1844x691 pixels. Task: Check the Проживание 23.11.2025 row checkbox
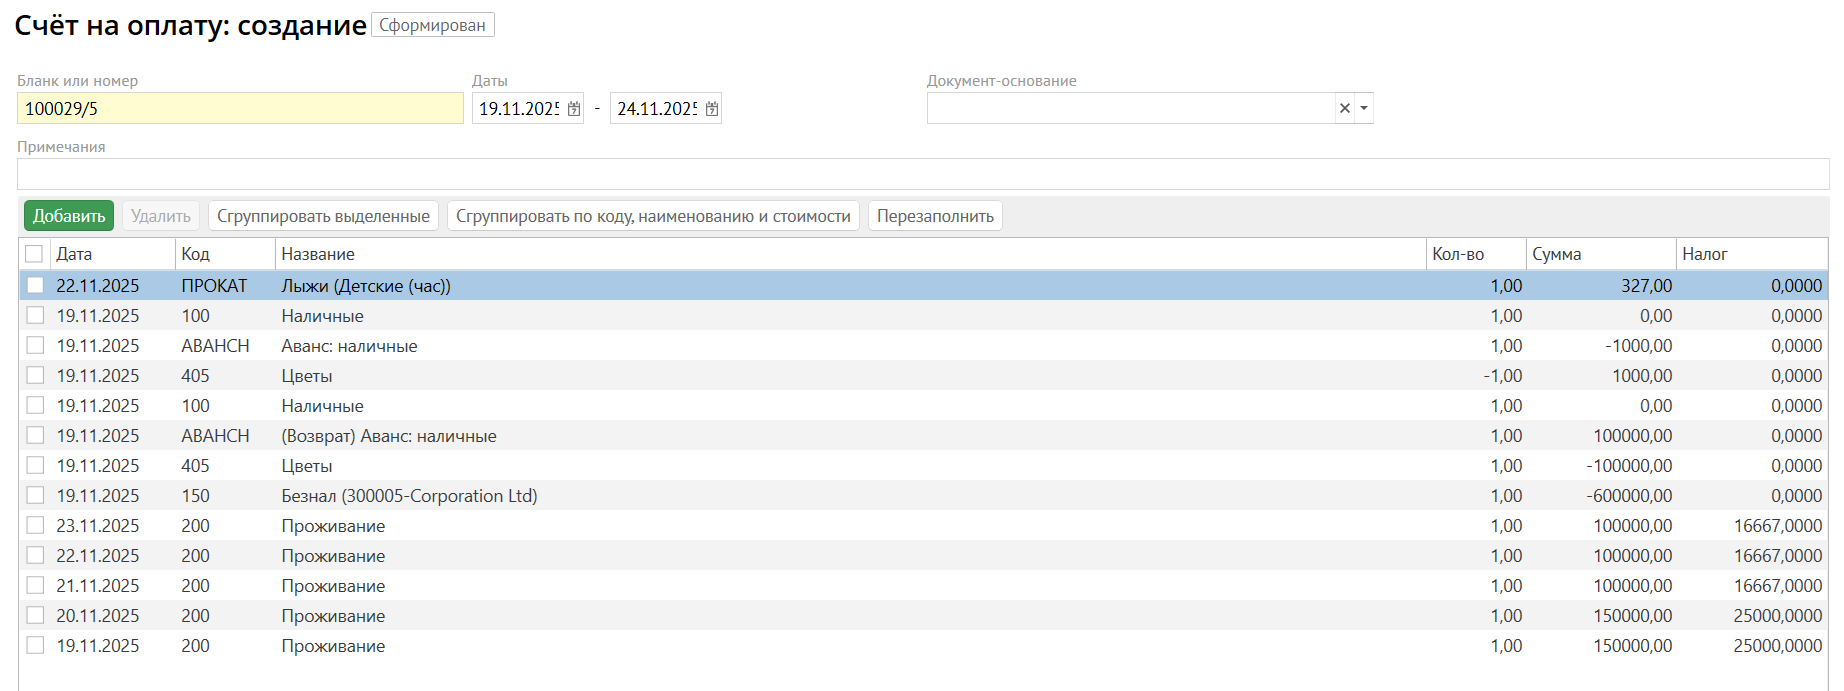click(x=35, y=525)
